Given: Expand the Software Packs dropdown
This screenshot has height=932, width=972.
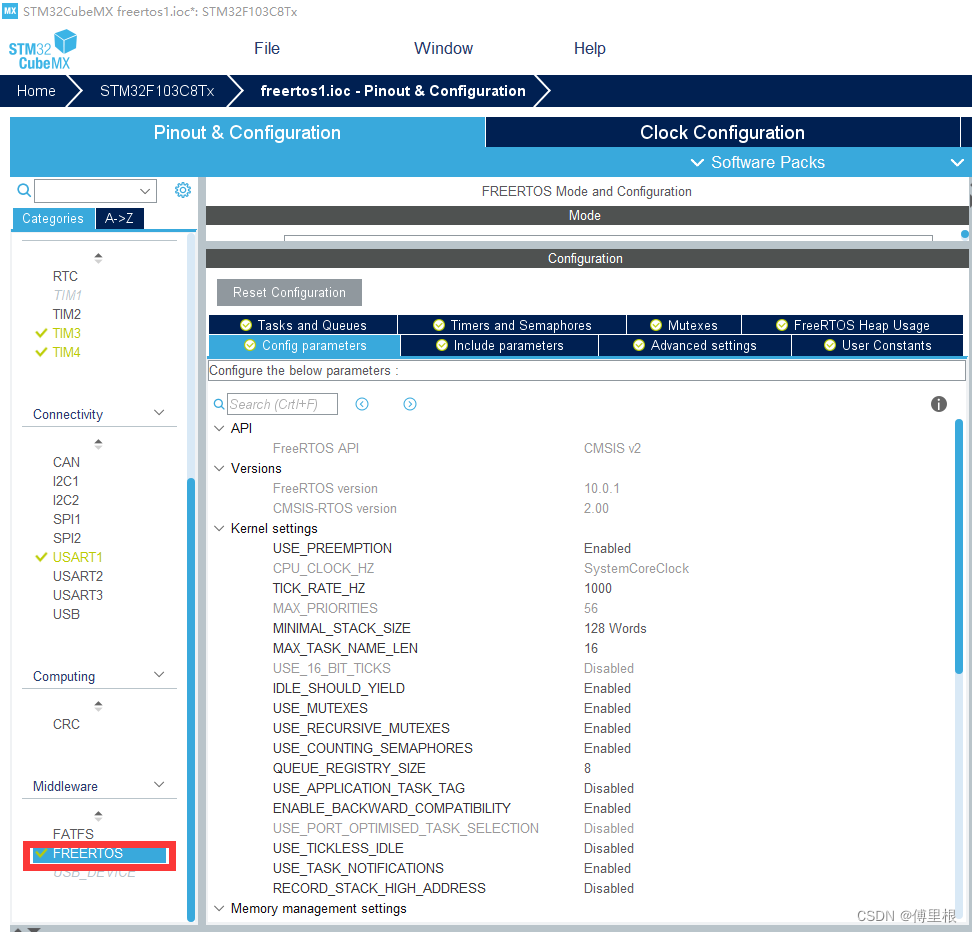Looking at the screenshot, I should tap(758, 162).
